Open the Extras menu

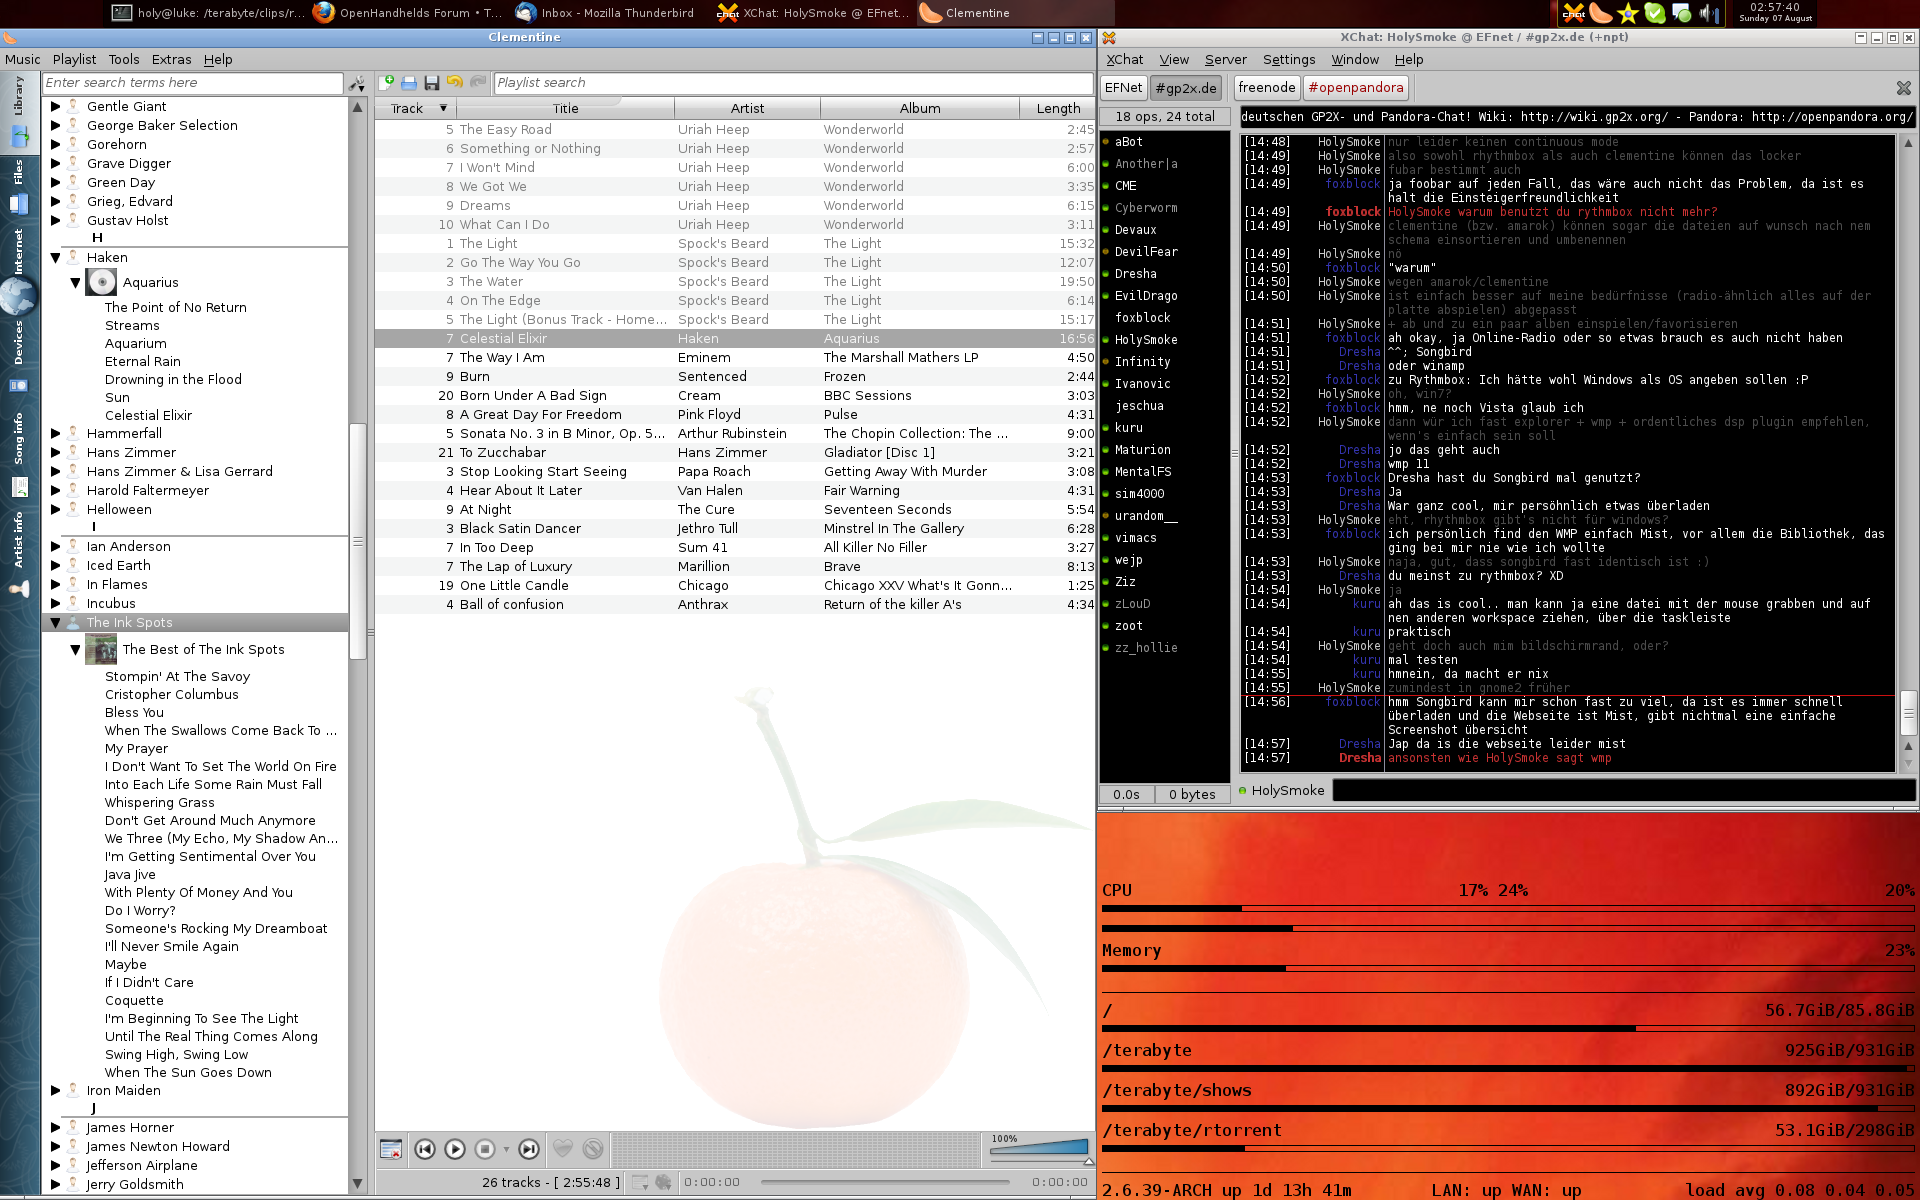point(171,59)
